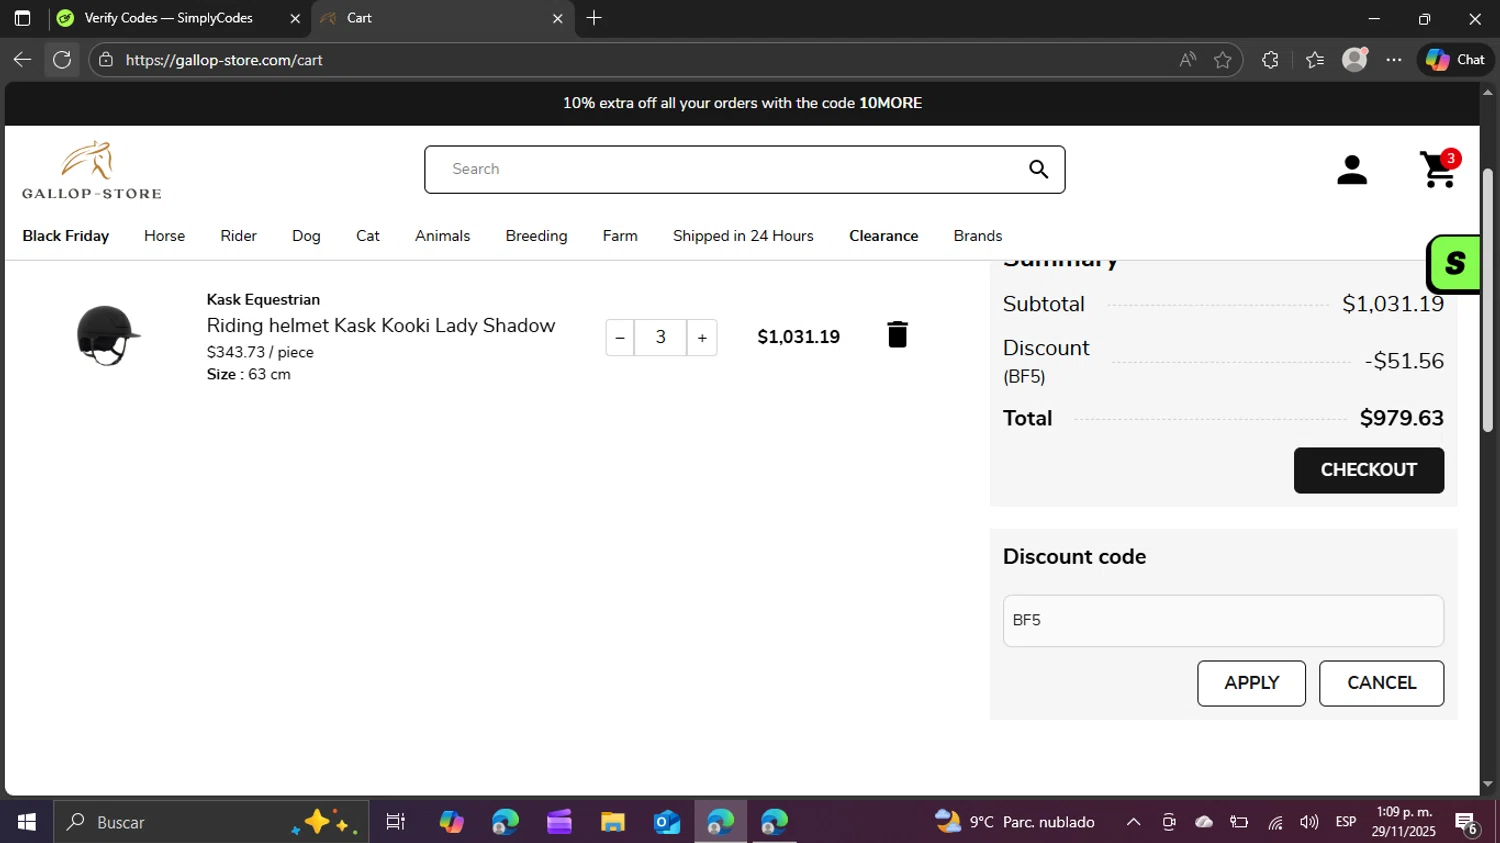Click the discount code field containing BF5

click(1223, 621)
